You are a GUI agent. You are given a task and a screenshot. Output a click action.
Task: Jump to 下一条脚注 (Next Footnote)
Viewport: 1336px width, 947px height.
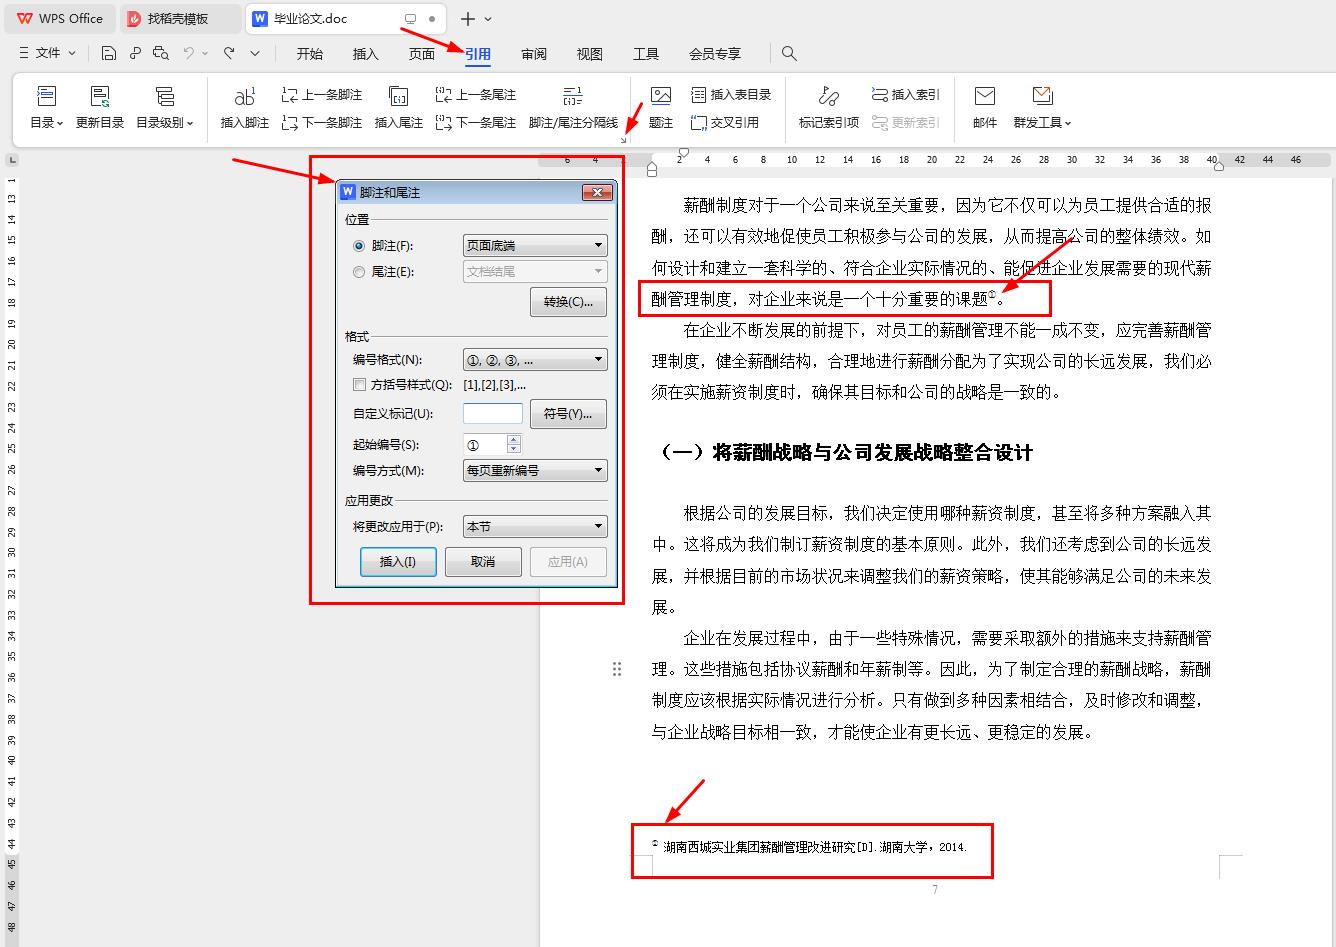coord(322,122)
